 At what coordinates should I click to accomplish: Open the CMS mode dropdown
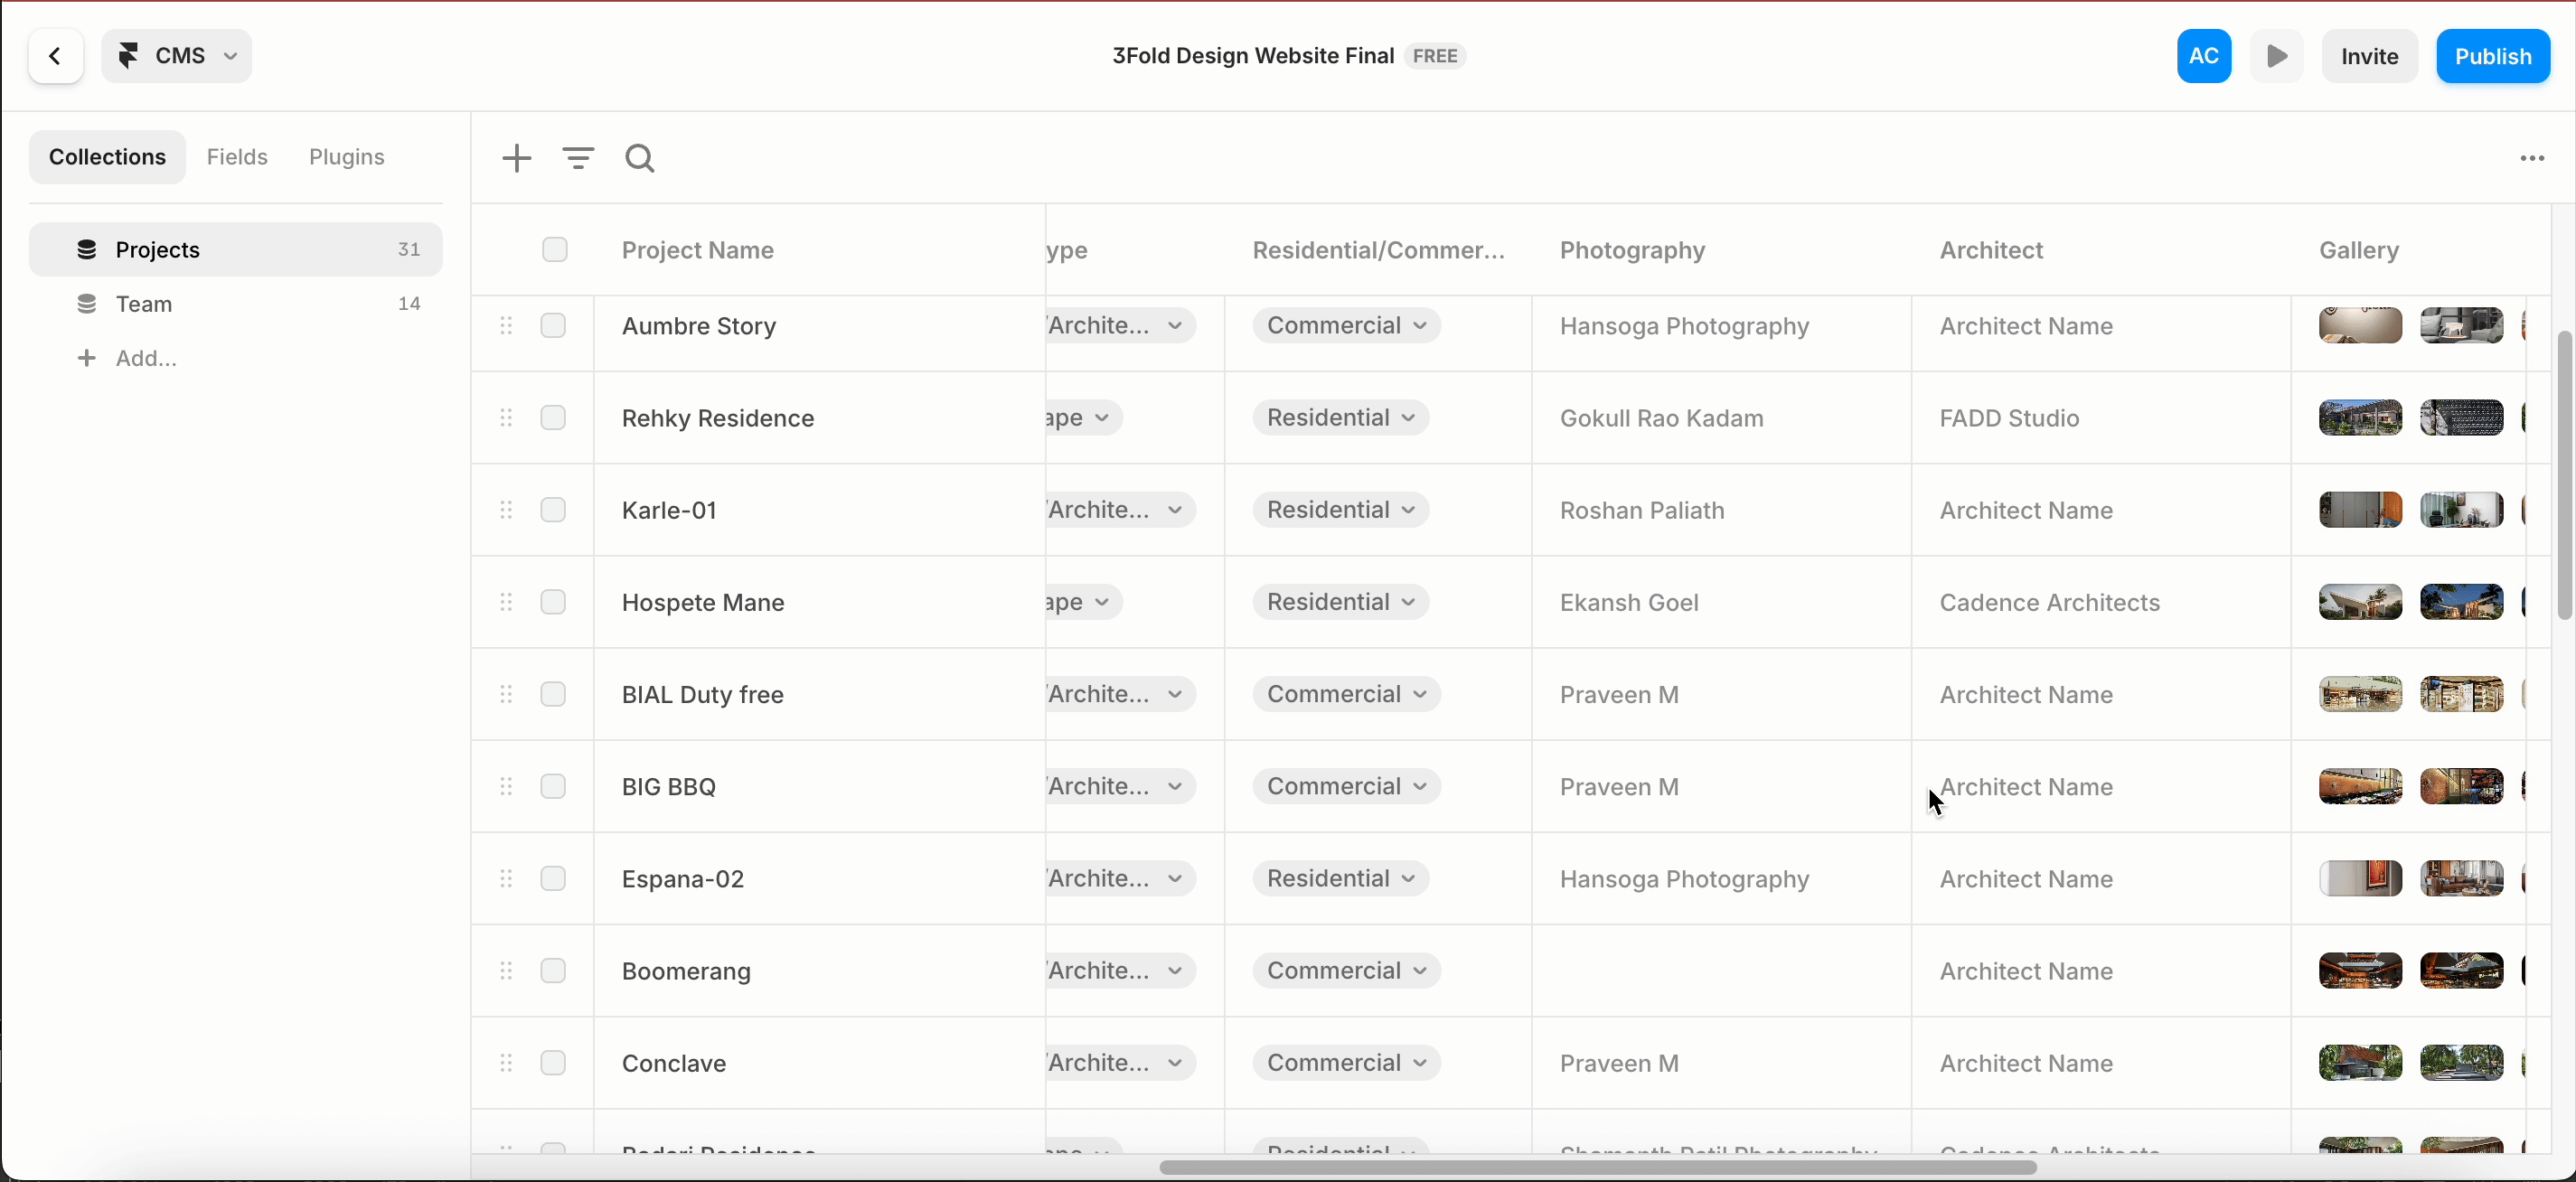pyautogui.click(x=177, y=56)
